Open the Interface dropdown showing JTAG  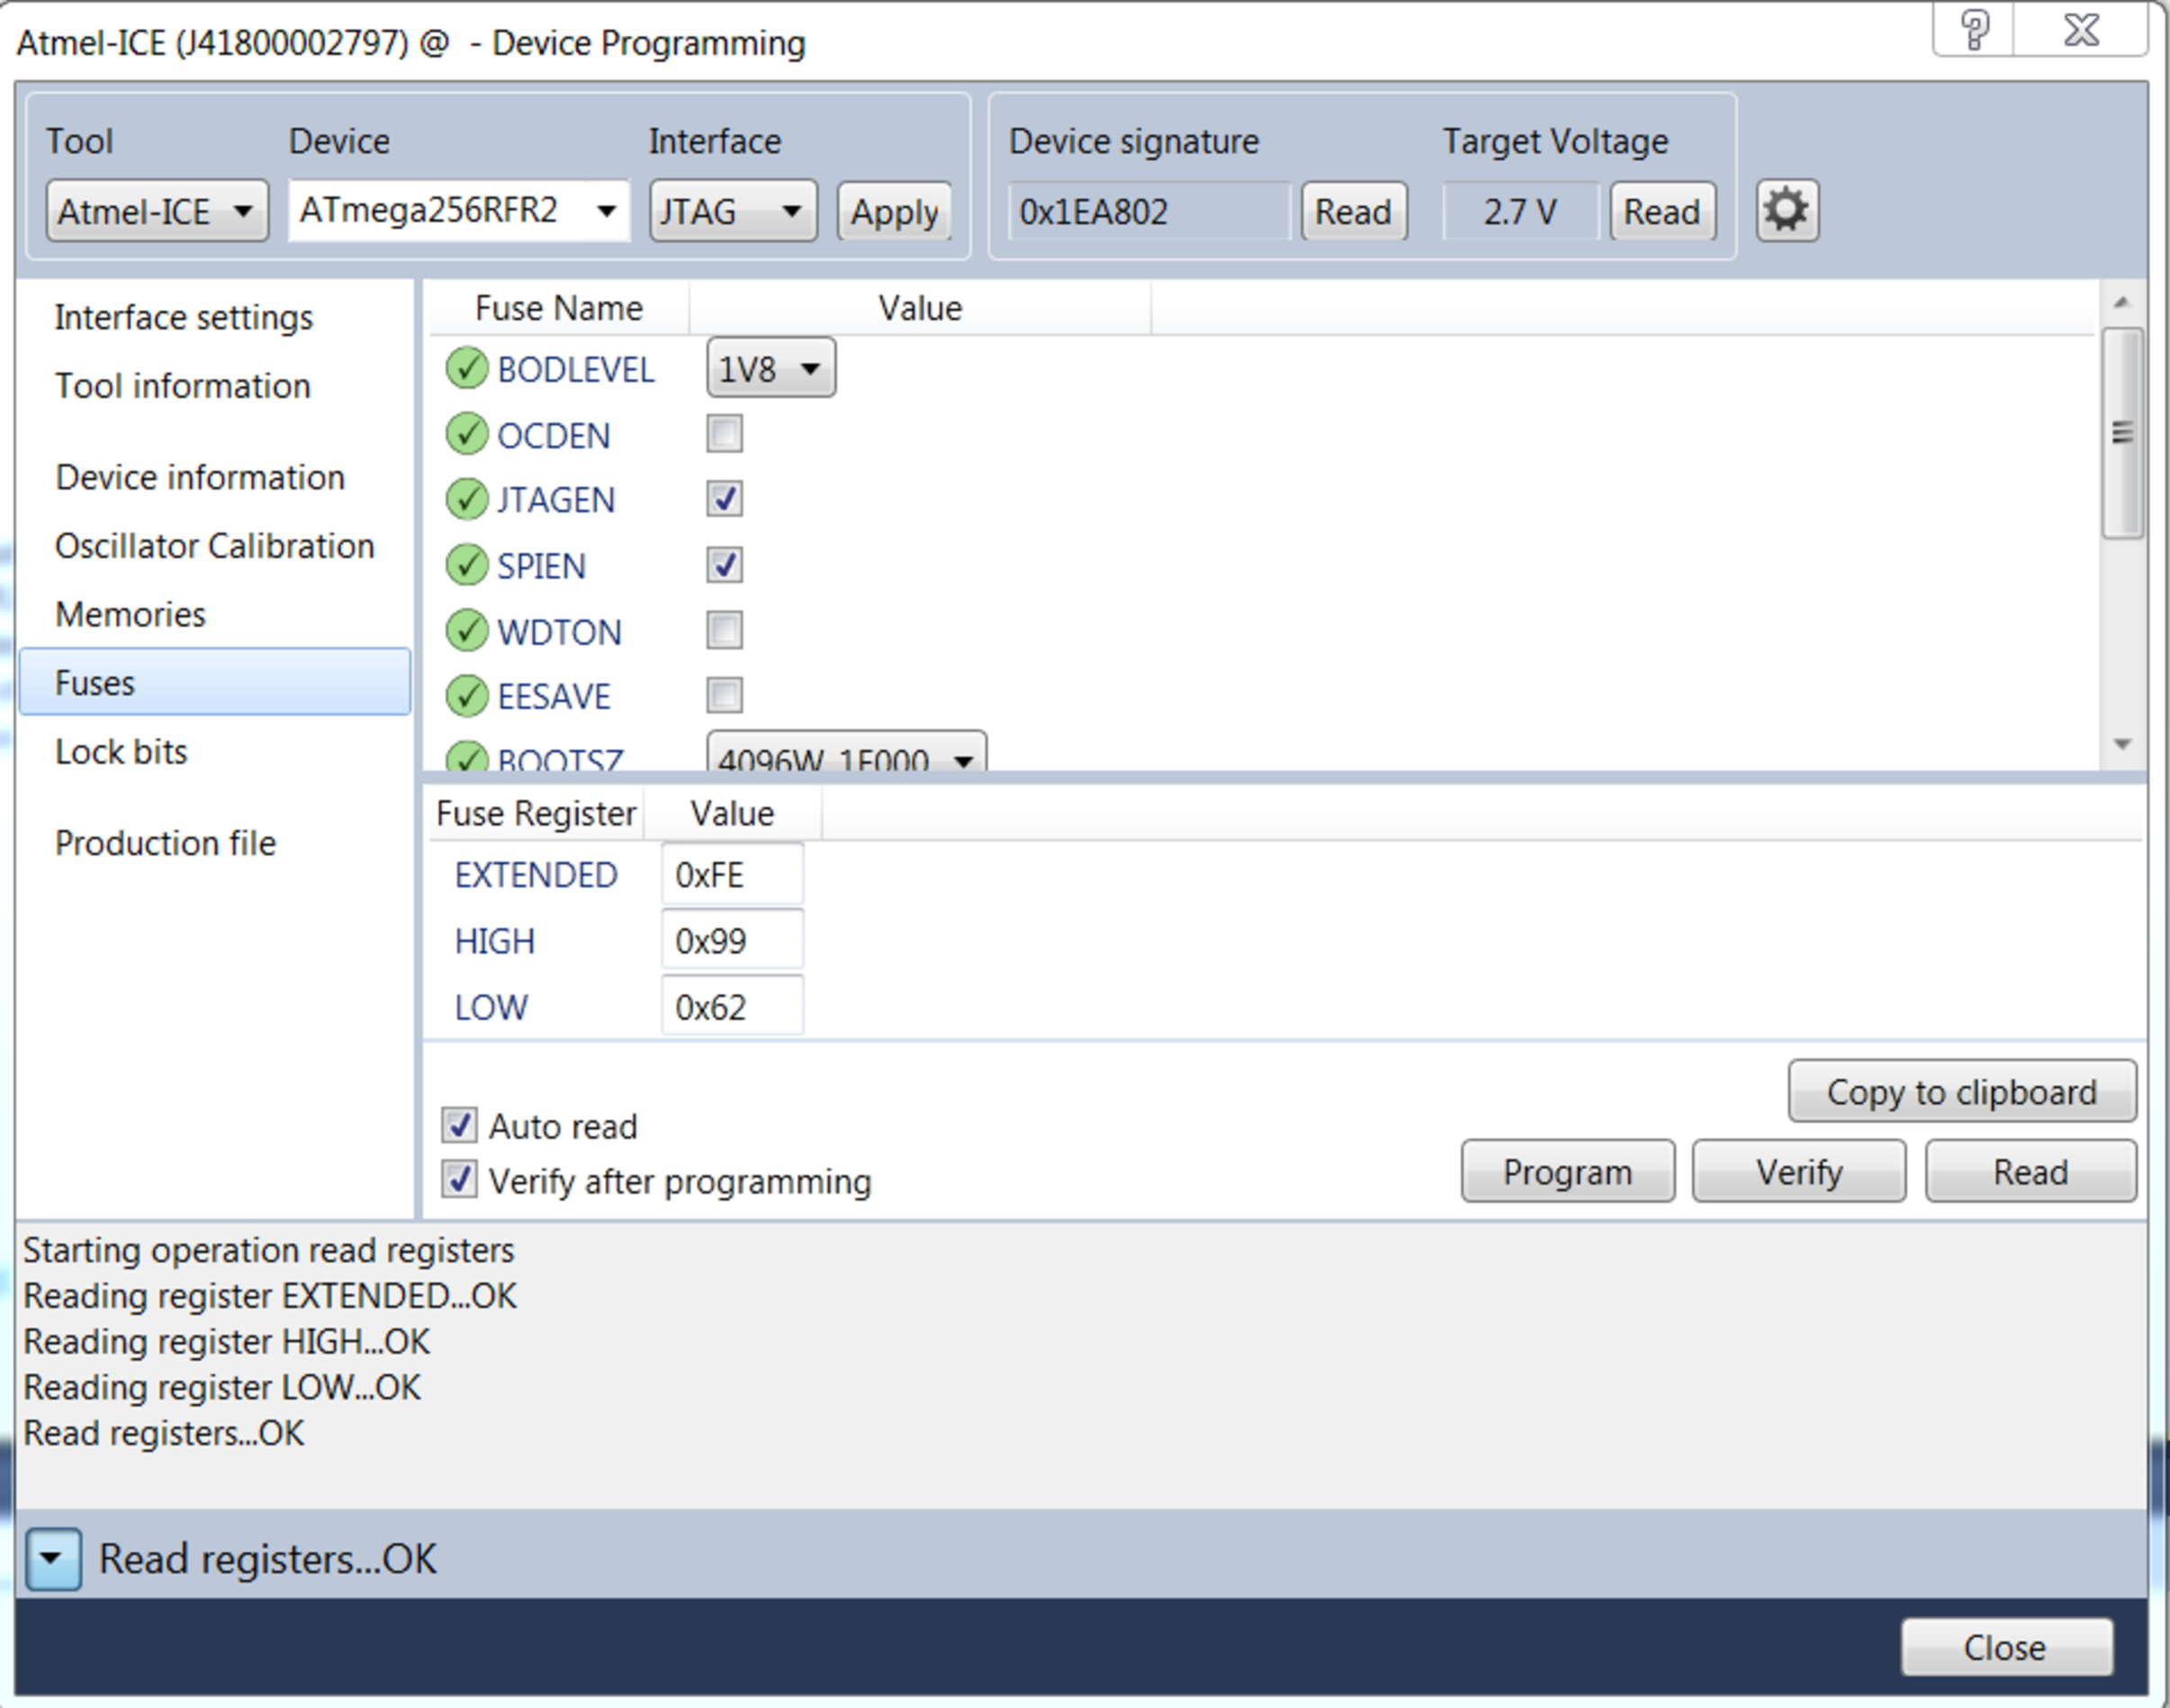(733, 211)
